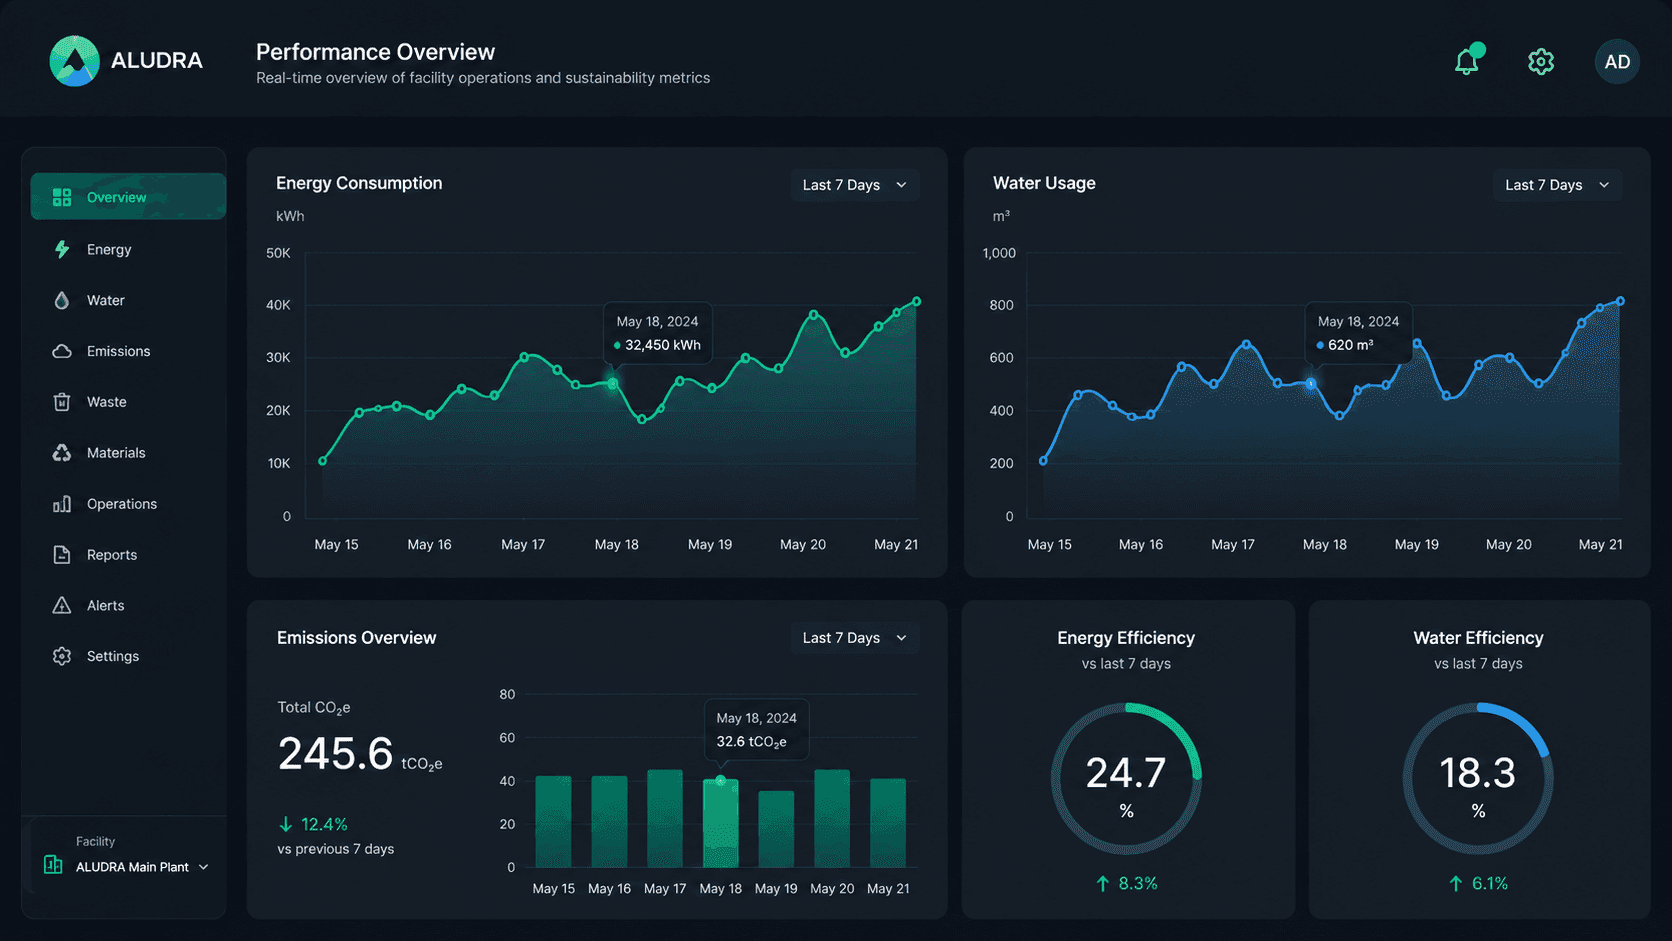
Task: Click the Overview grid icon in sidebar
Action: click(x=62, y=197)
